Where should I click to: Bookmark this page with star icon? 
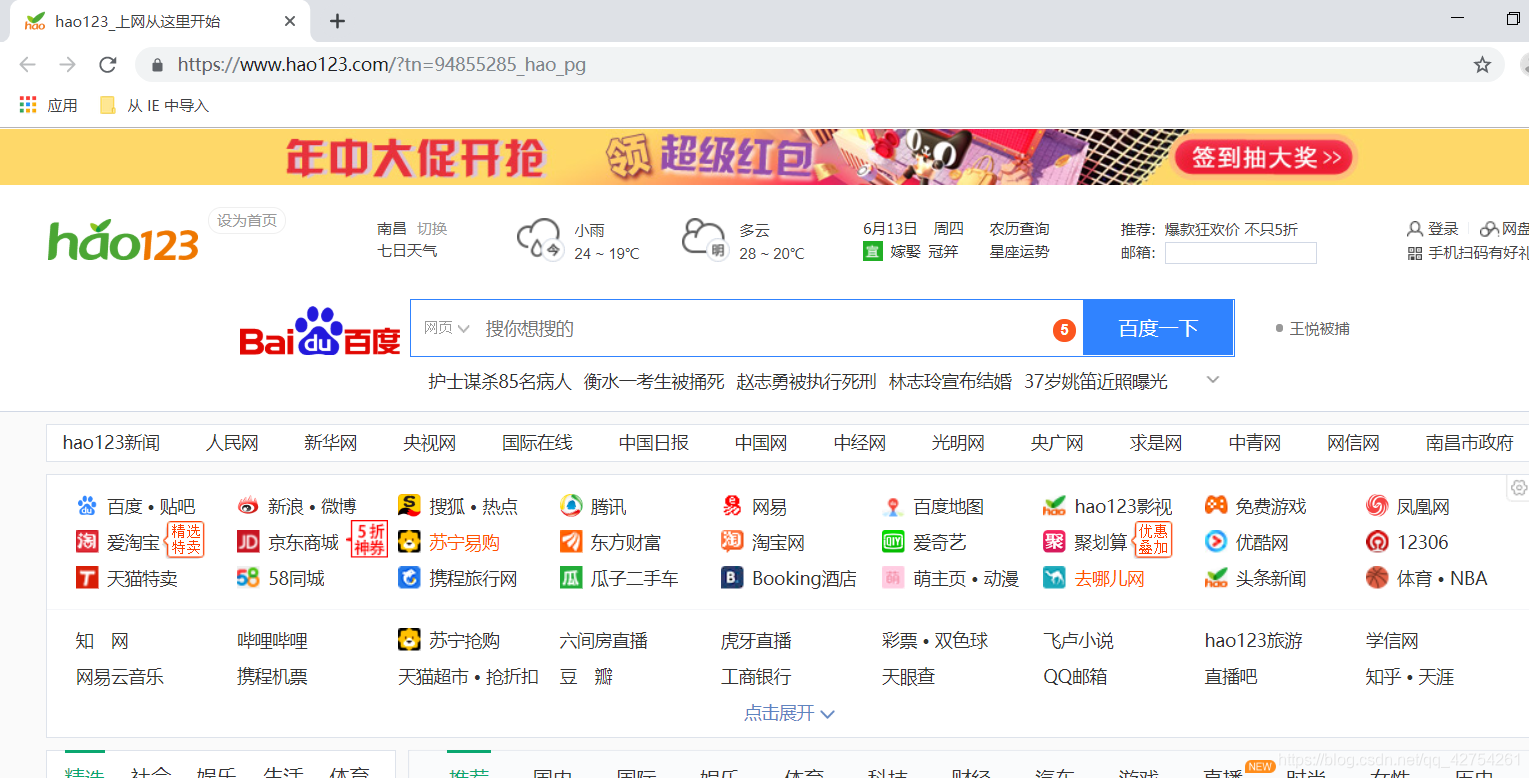point(1482,65)
